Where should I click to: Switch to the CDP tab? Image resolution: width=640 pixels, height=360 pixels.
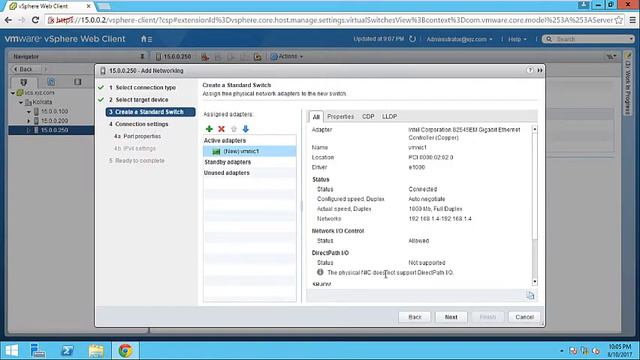[x=368, y=116]
